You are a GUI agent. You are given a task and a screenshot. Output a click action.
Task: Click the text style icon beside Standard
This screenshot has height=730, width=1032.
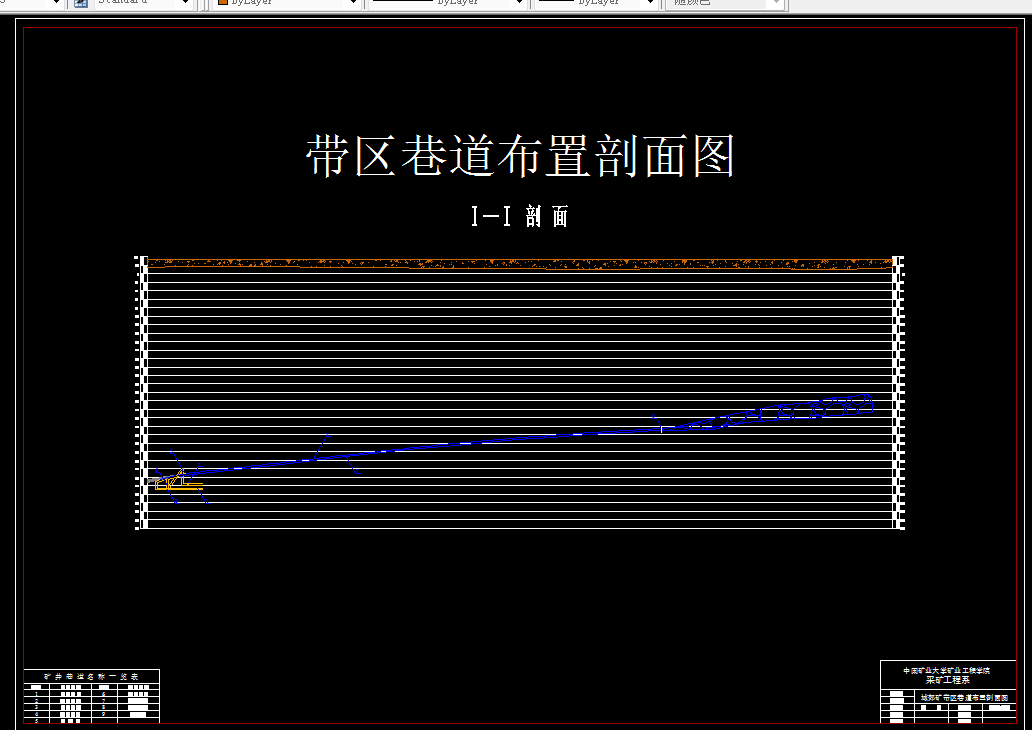[81, 3]
